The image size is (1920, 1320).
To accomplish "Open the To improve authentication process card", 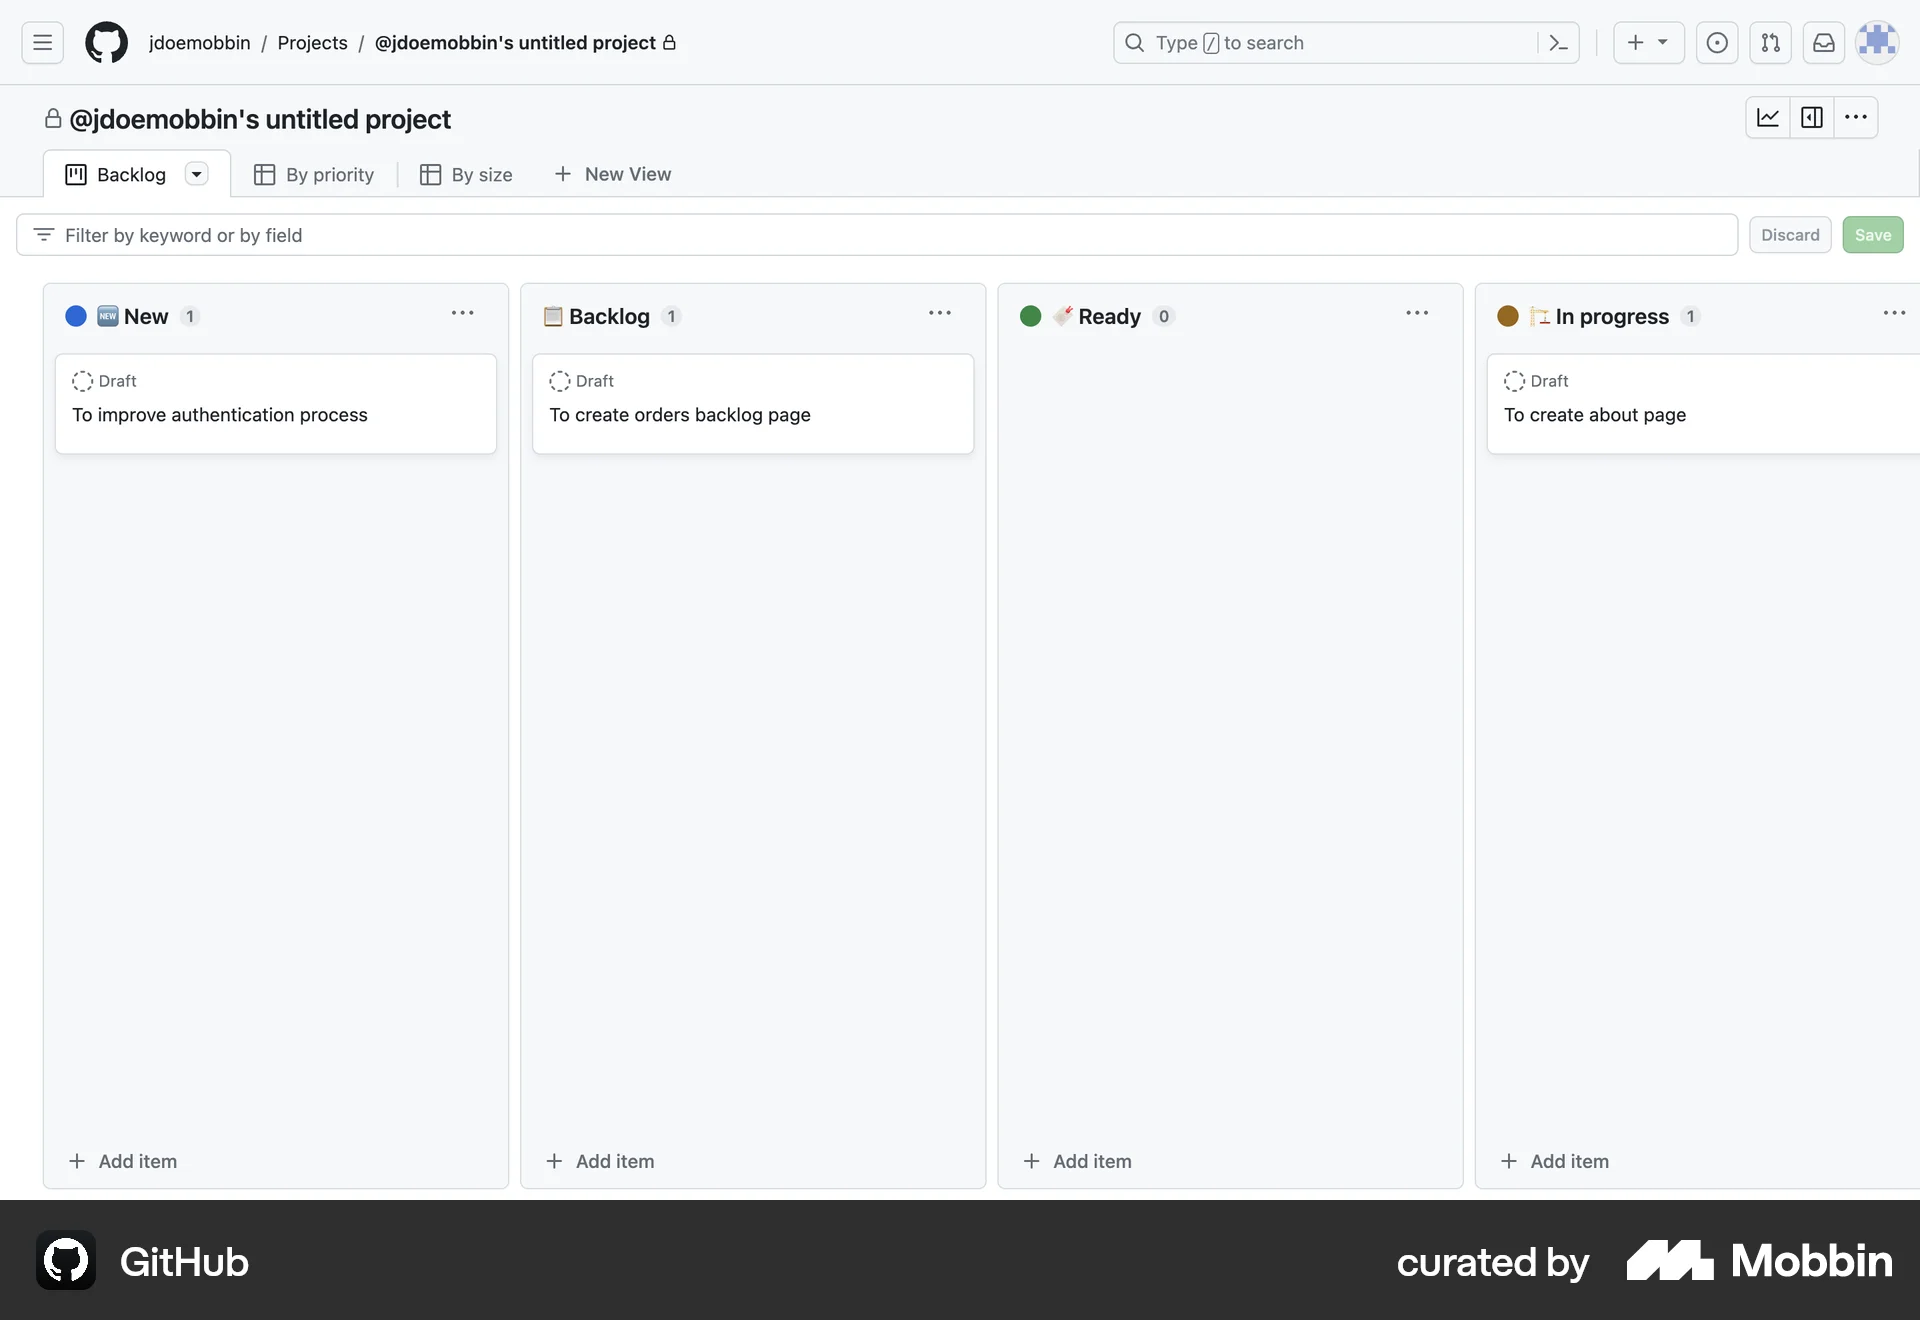I will coord(219,414).
